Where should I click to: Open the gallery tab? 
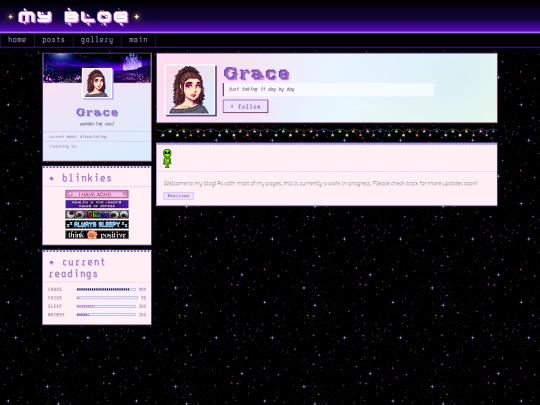click(x=97, y=40)
